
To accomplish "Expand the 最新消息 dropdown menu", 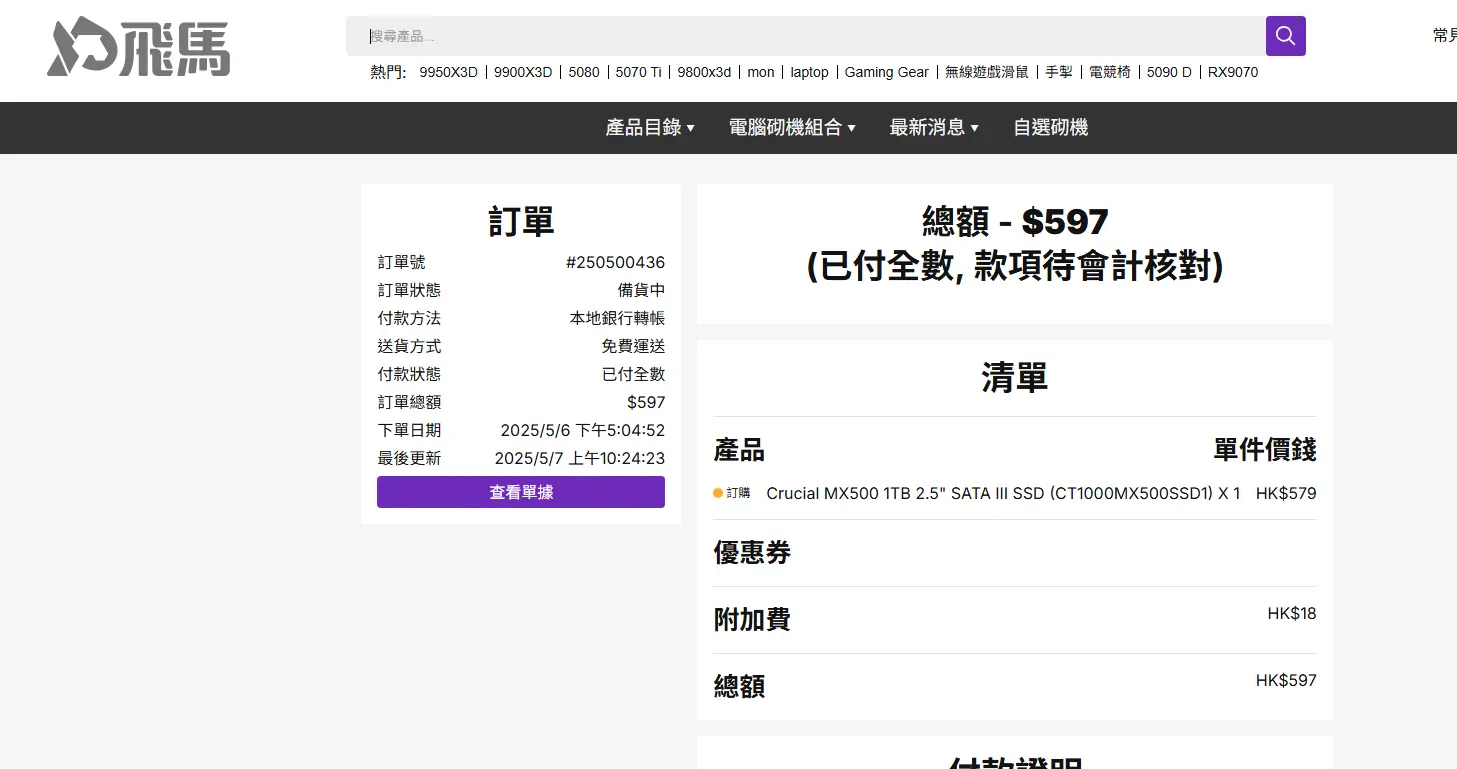I will pyautogui.click(x=934, y=128).
